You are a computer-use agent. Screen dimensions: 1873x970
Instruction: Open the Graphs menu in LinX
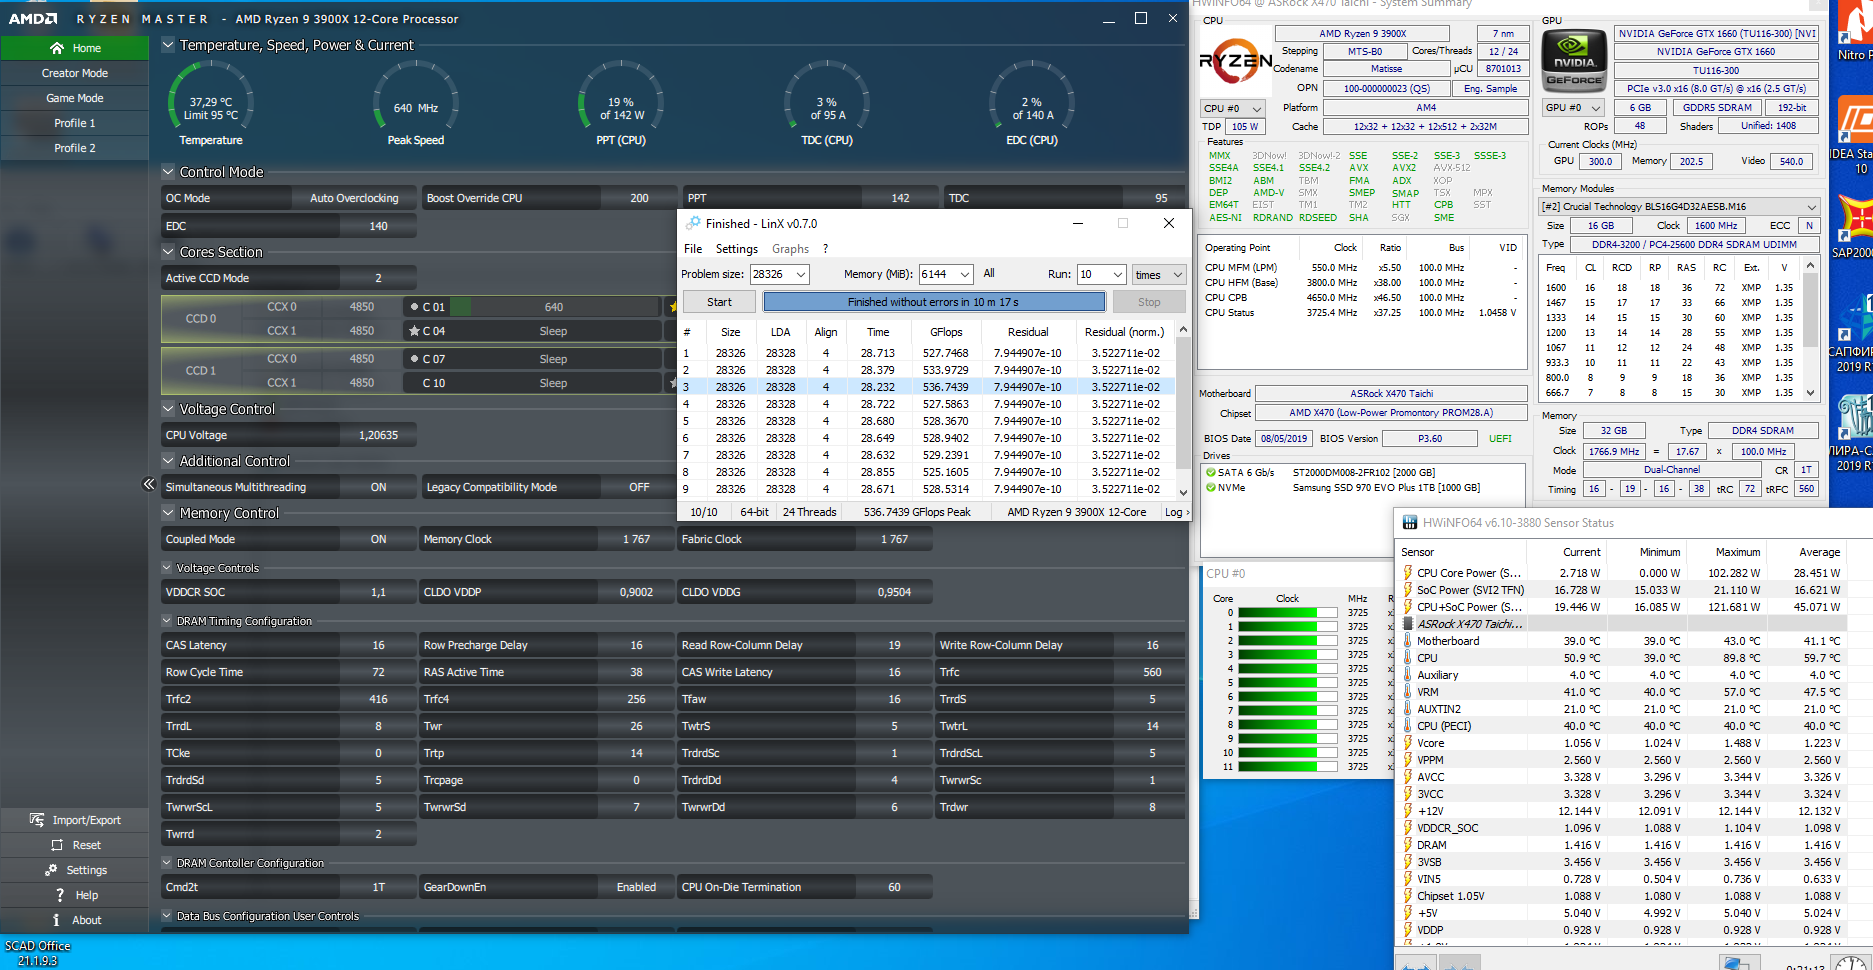790,249
